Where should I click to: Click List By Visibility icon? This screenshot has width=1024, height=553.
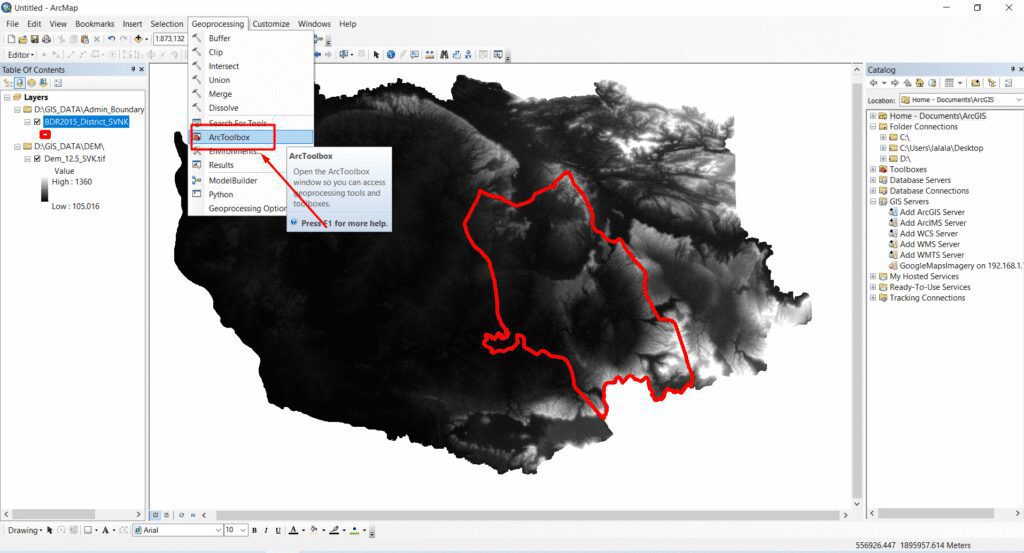coord(31,83)
